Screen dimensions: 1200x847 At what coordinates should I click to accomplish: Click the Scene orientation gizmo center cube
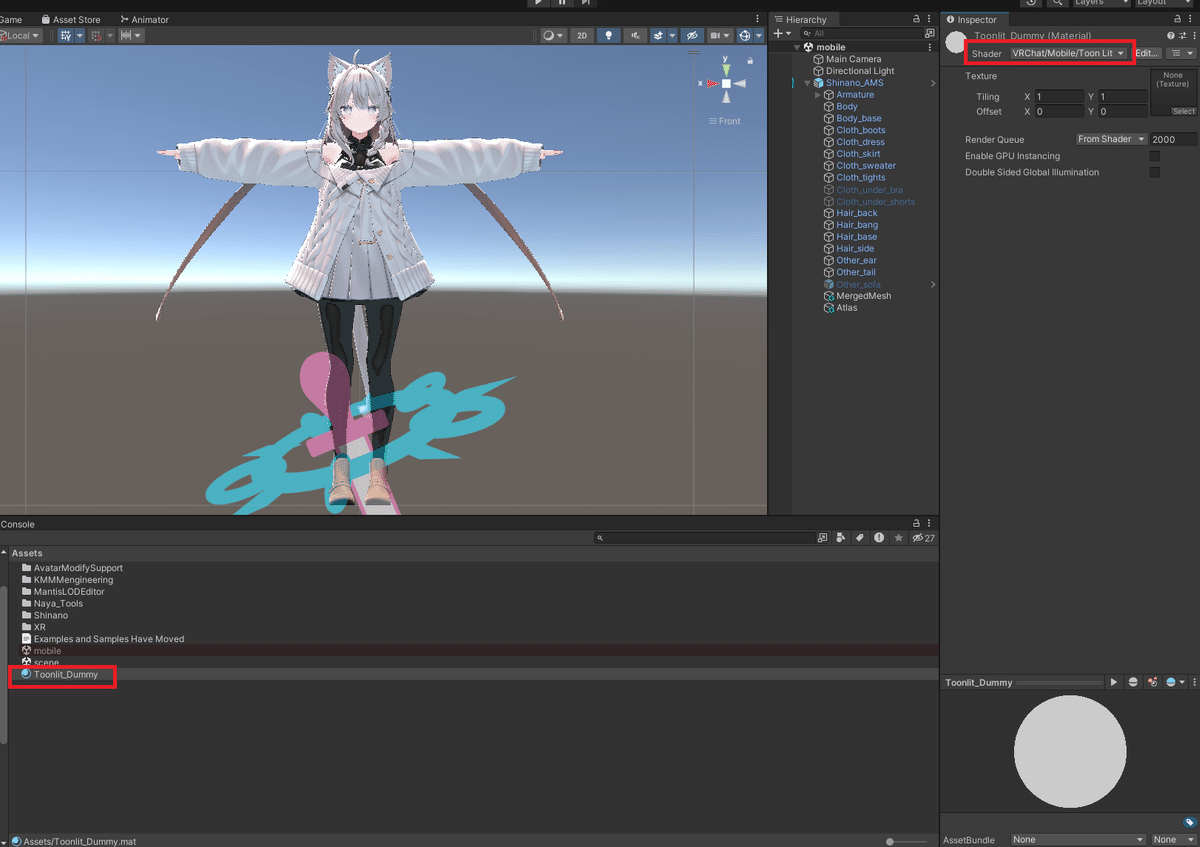[x=726, y=83]
